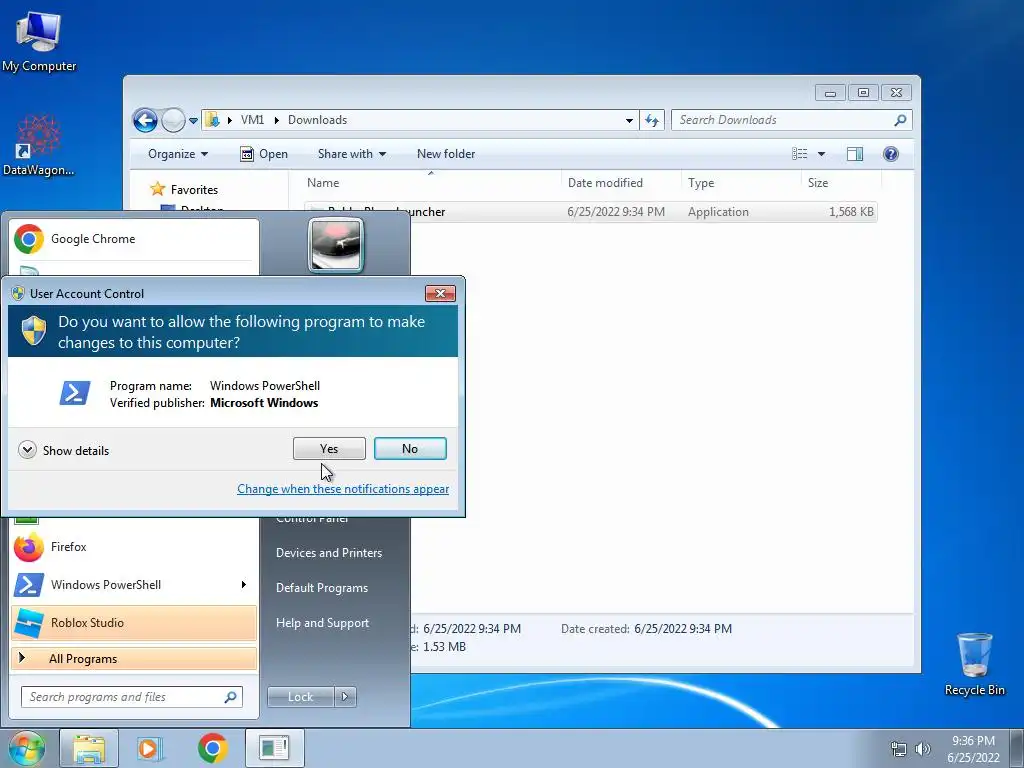Open the Organize dropdown menu
Viewport: 1024px width, 768px height.
pyautogui.click(x=178, y=154)
